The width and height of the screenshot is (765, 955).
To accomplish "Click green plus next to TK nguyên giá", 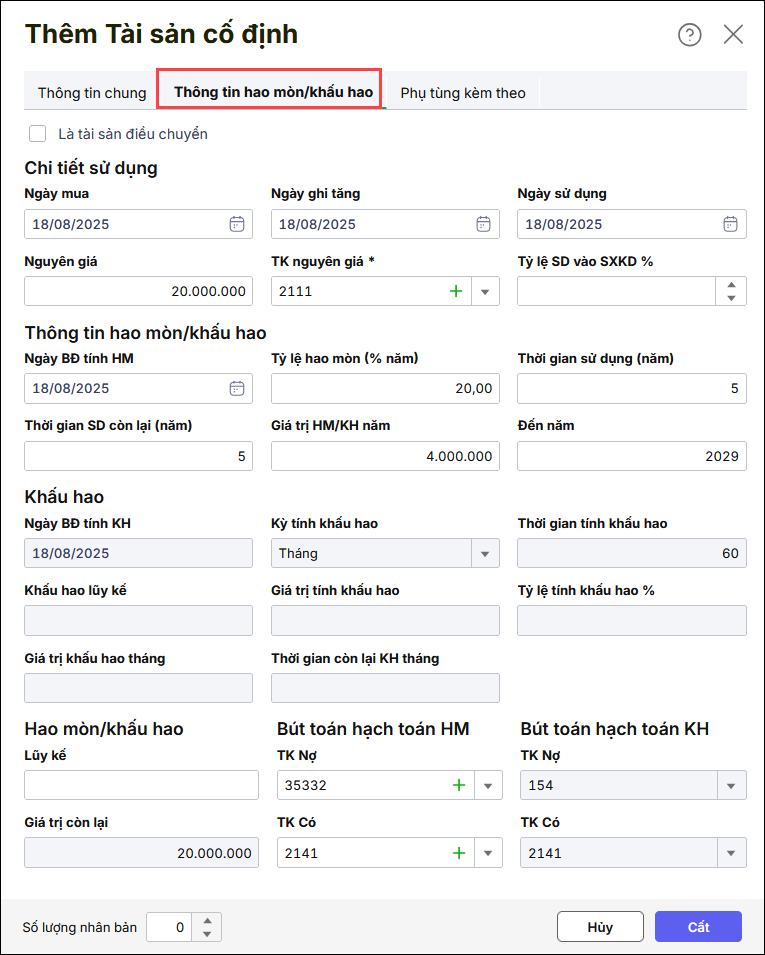I will (x=457, y=291).
